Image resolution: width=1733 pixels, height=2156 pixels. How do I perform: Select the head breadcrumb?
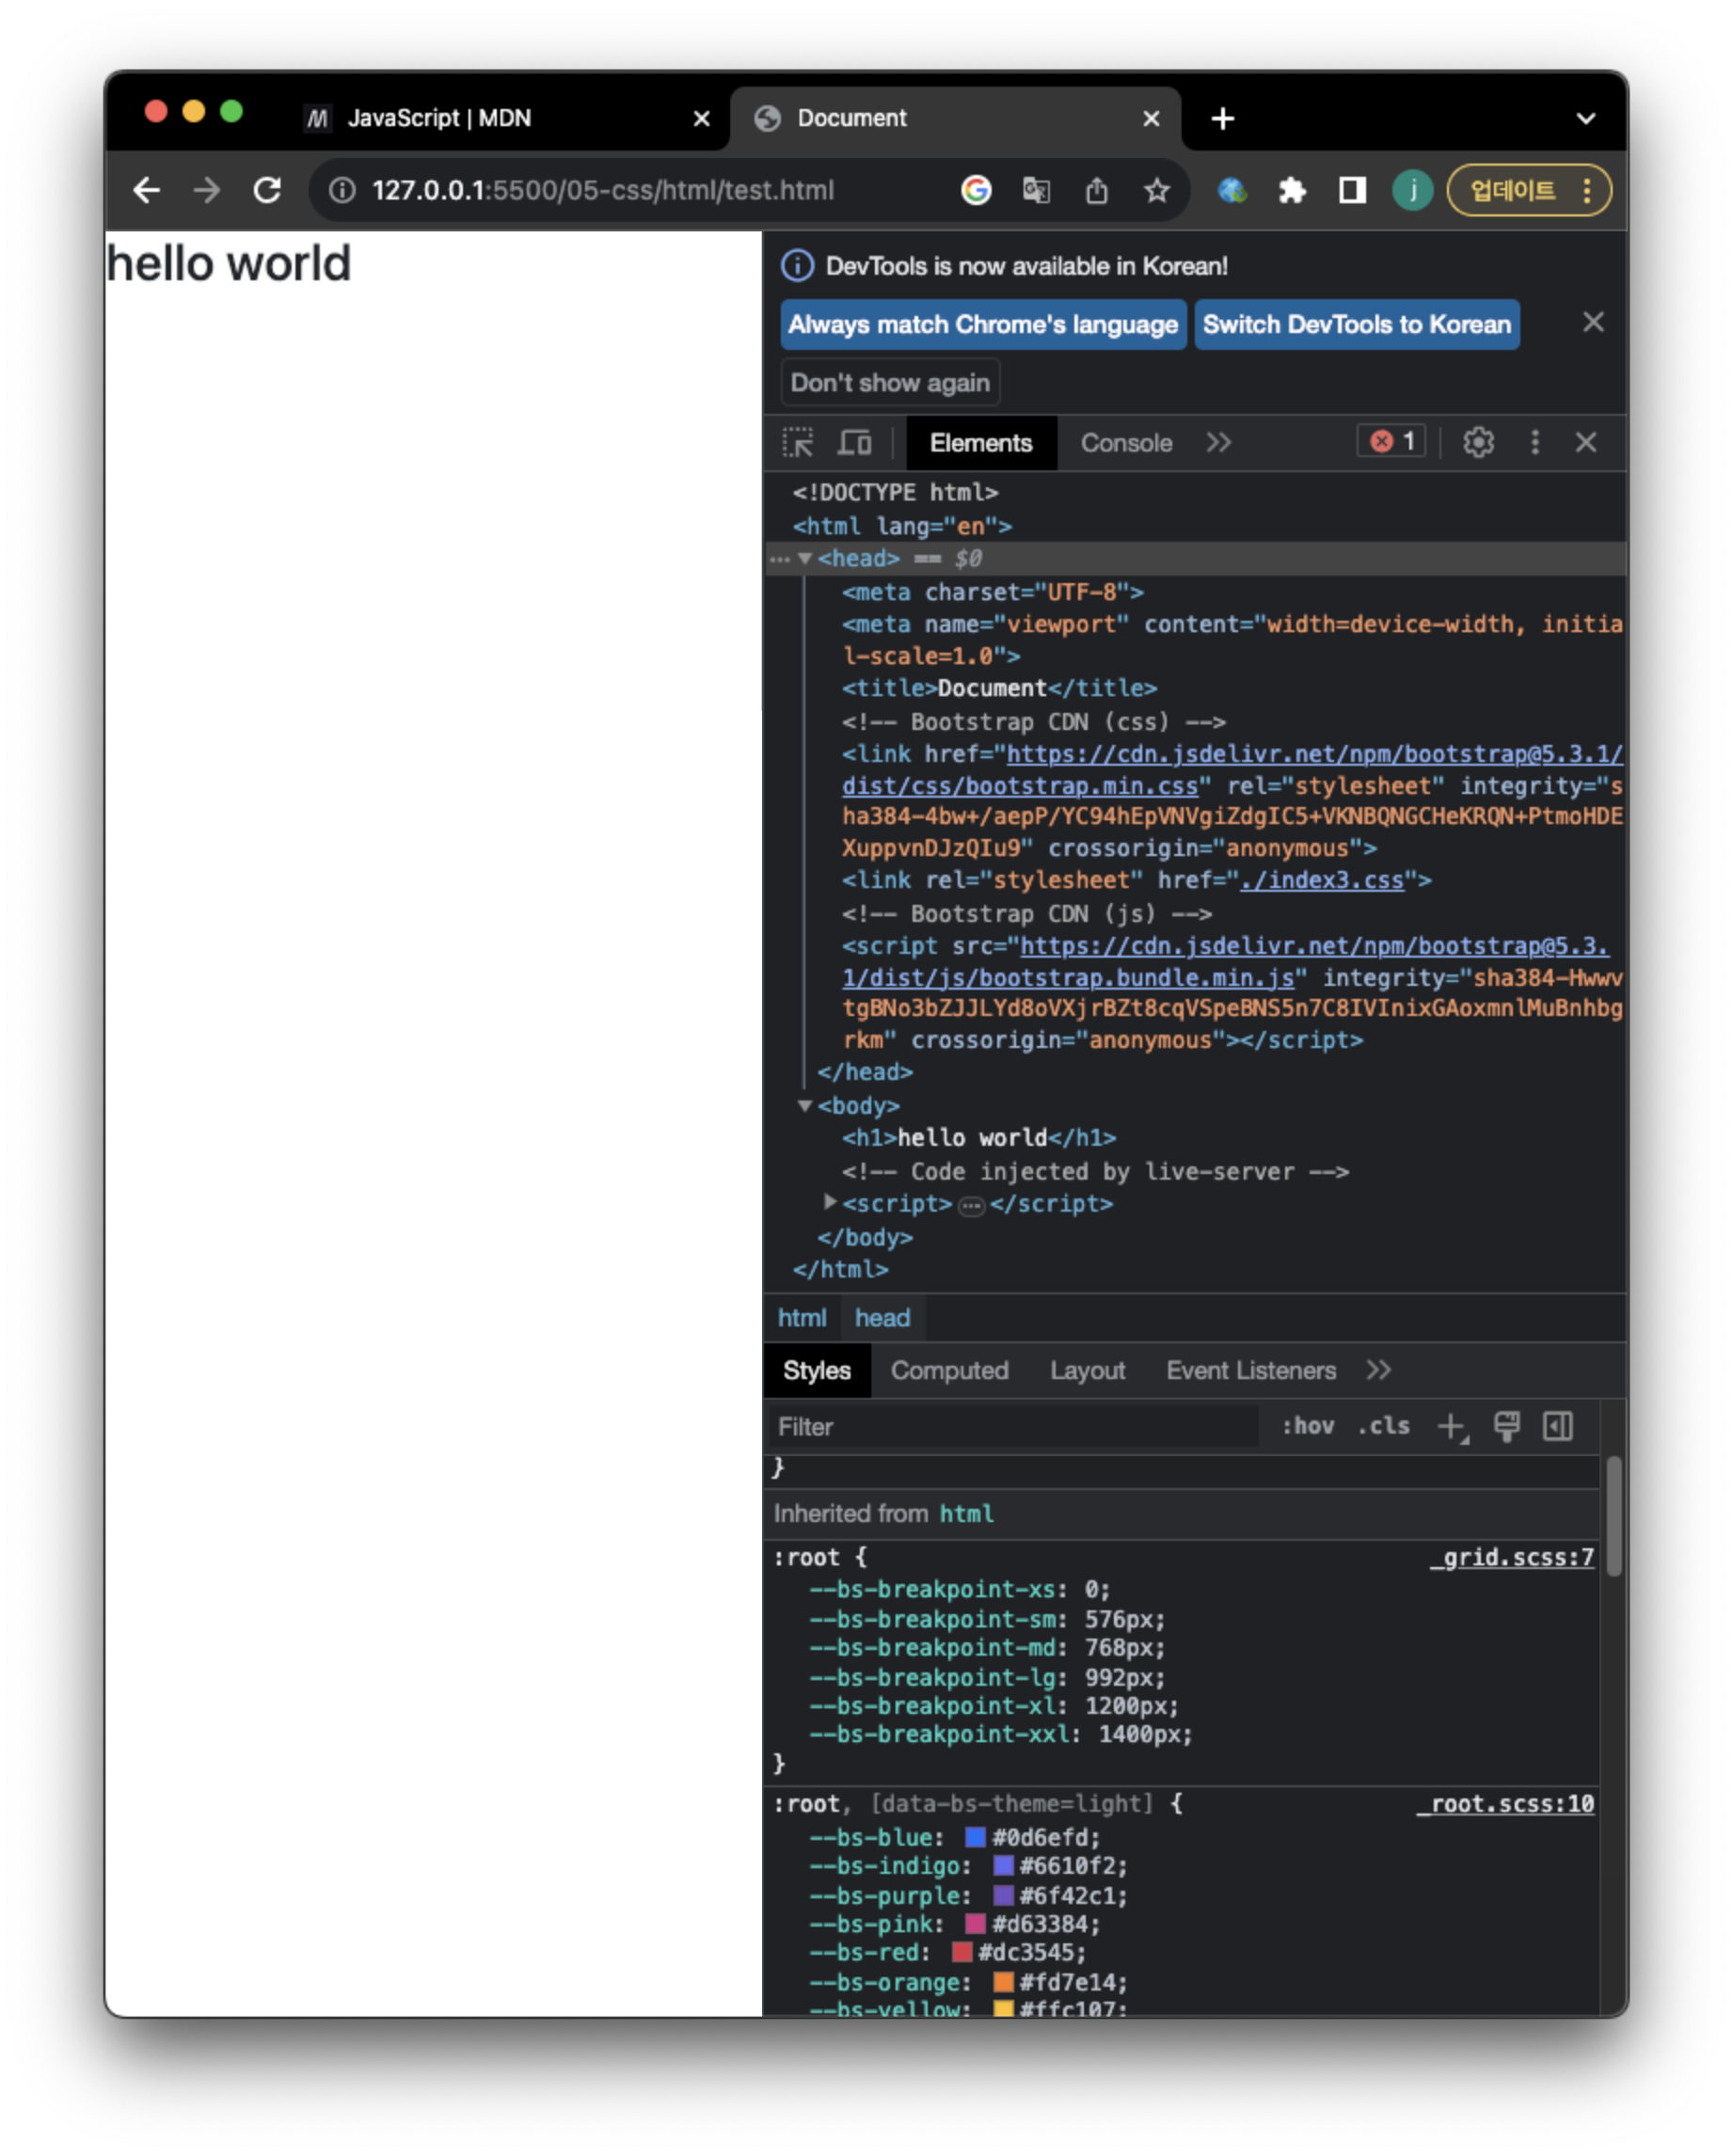pyautogui.click(x=882, y=1317)
